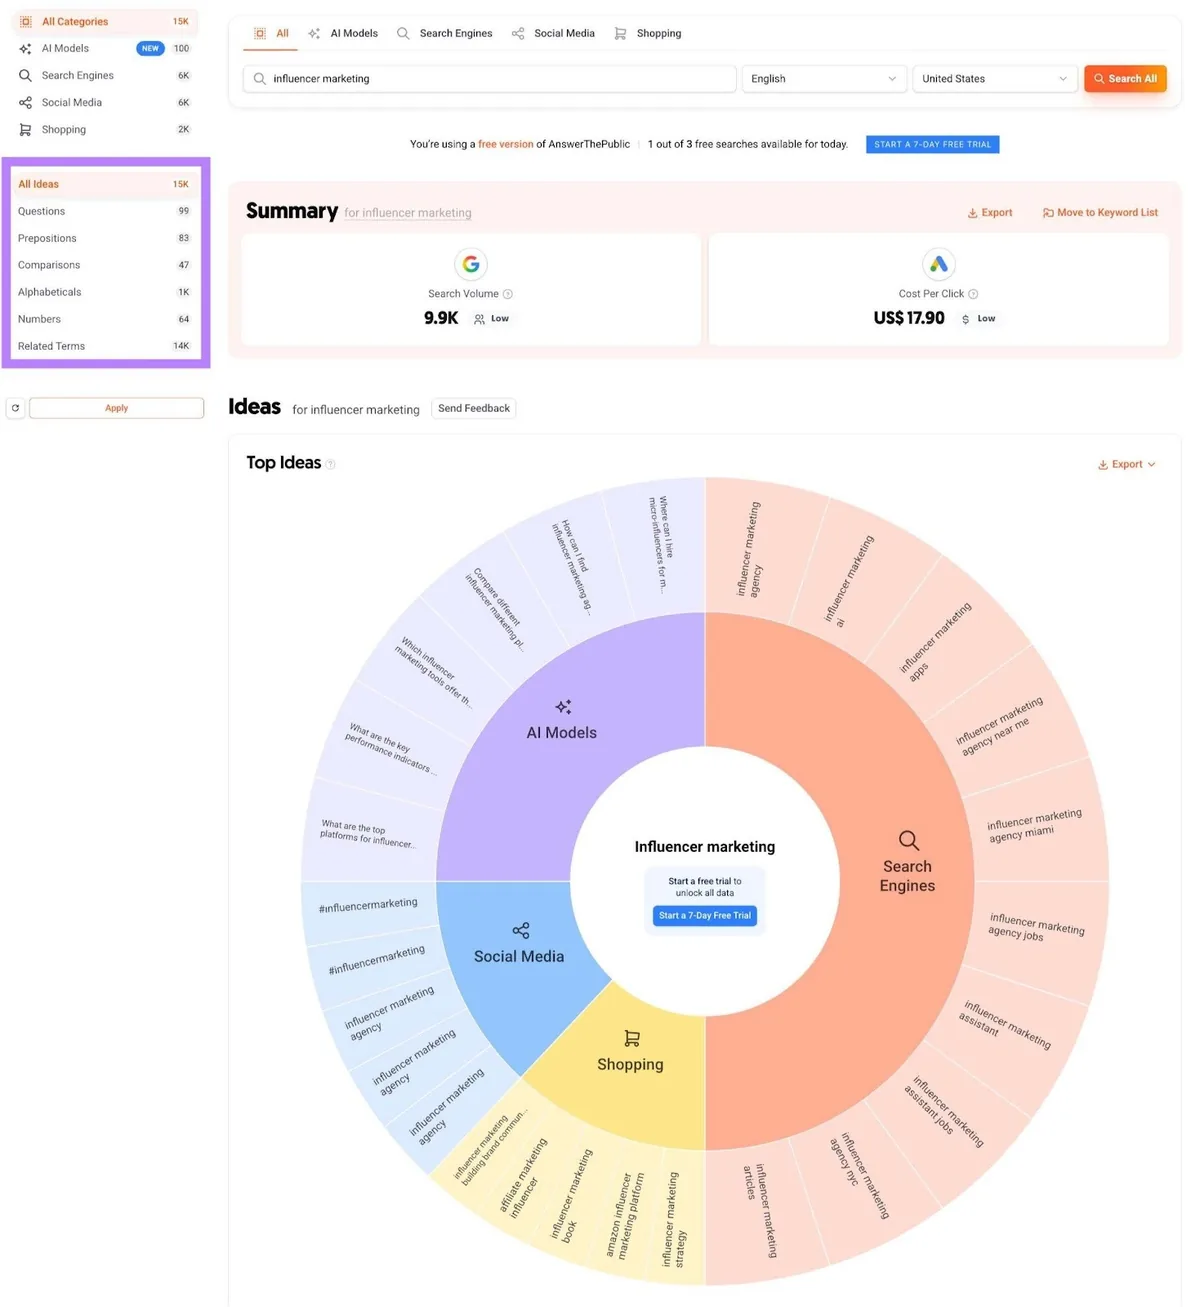
Task: Click the Google logo in Search Volume card
Action: tap(471, 264)
